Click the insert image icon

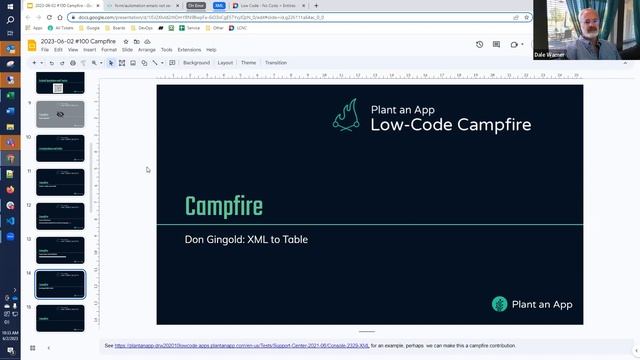pyautogui.click(x=133, y=63)
